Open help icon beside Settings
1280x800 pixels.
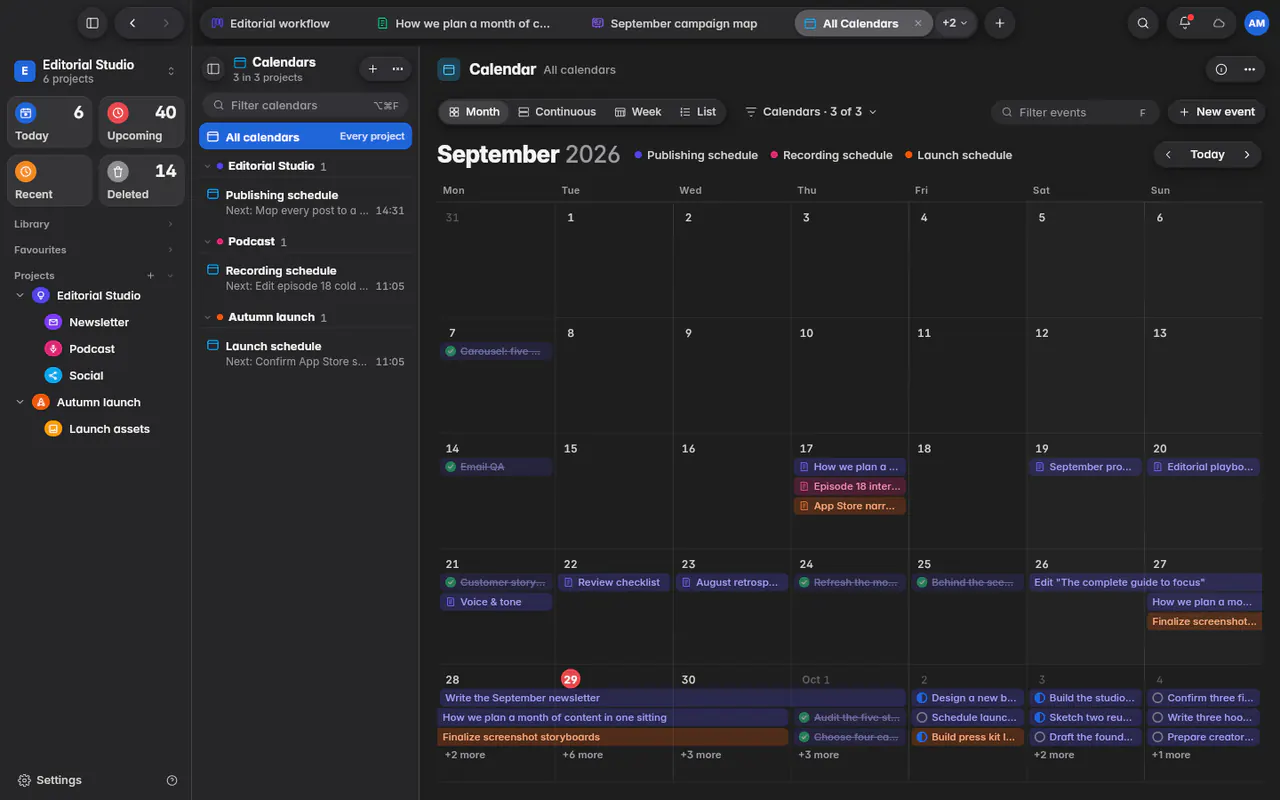172,780
